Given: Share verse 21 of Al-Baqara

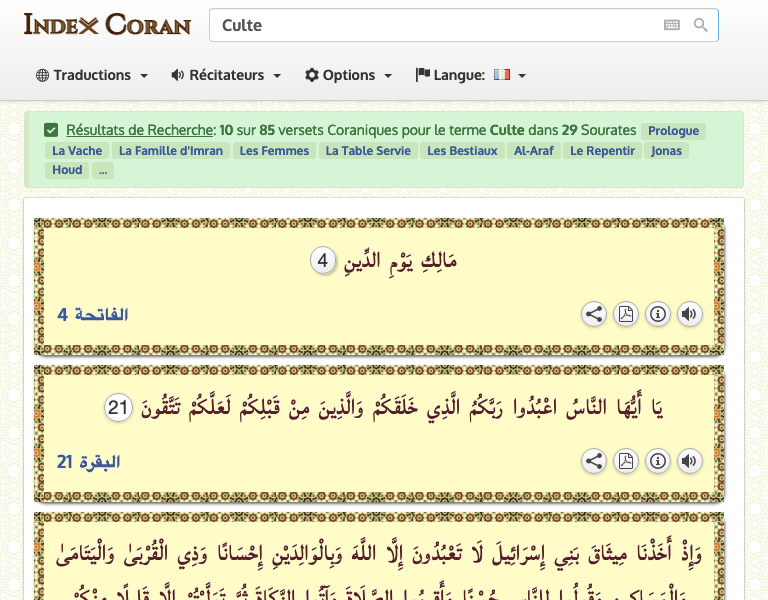Looking at the screenshot, I should tap(594, 461).
